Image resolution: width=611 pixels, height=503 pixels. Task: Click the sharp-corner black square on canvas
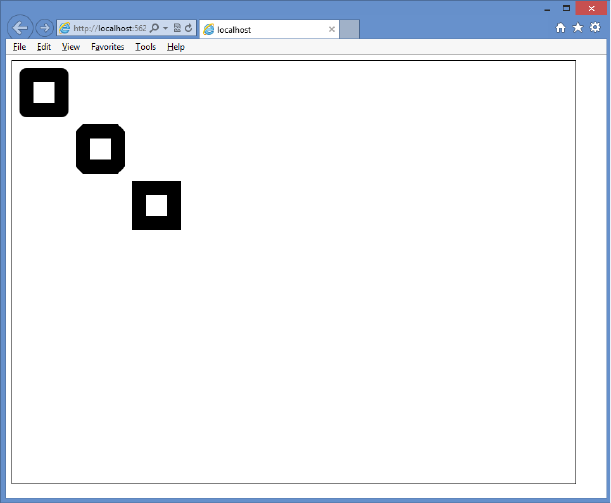pos(156,205)
